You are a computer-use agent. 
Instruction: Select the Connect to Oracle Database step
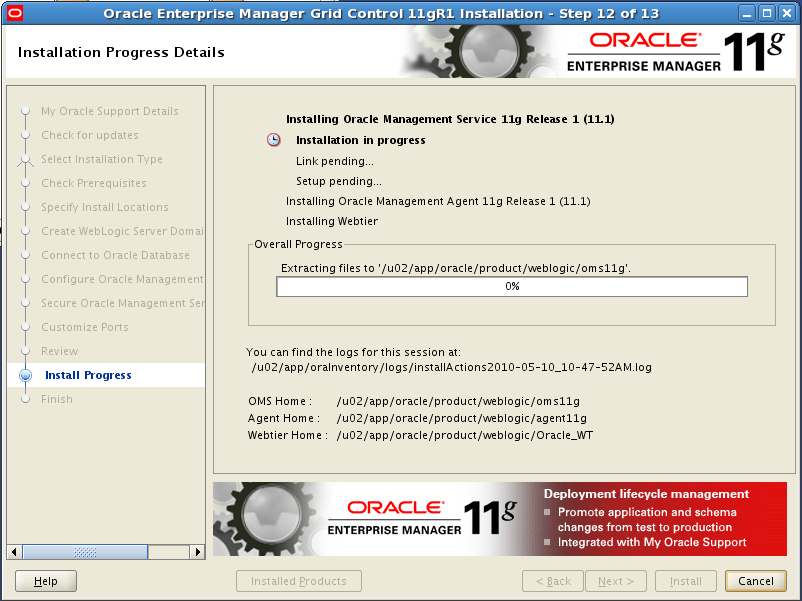click(115, 255)
